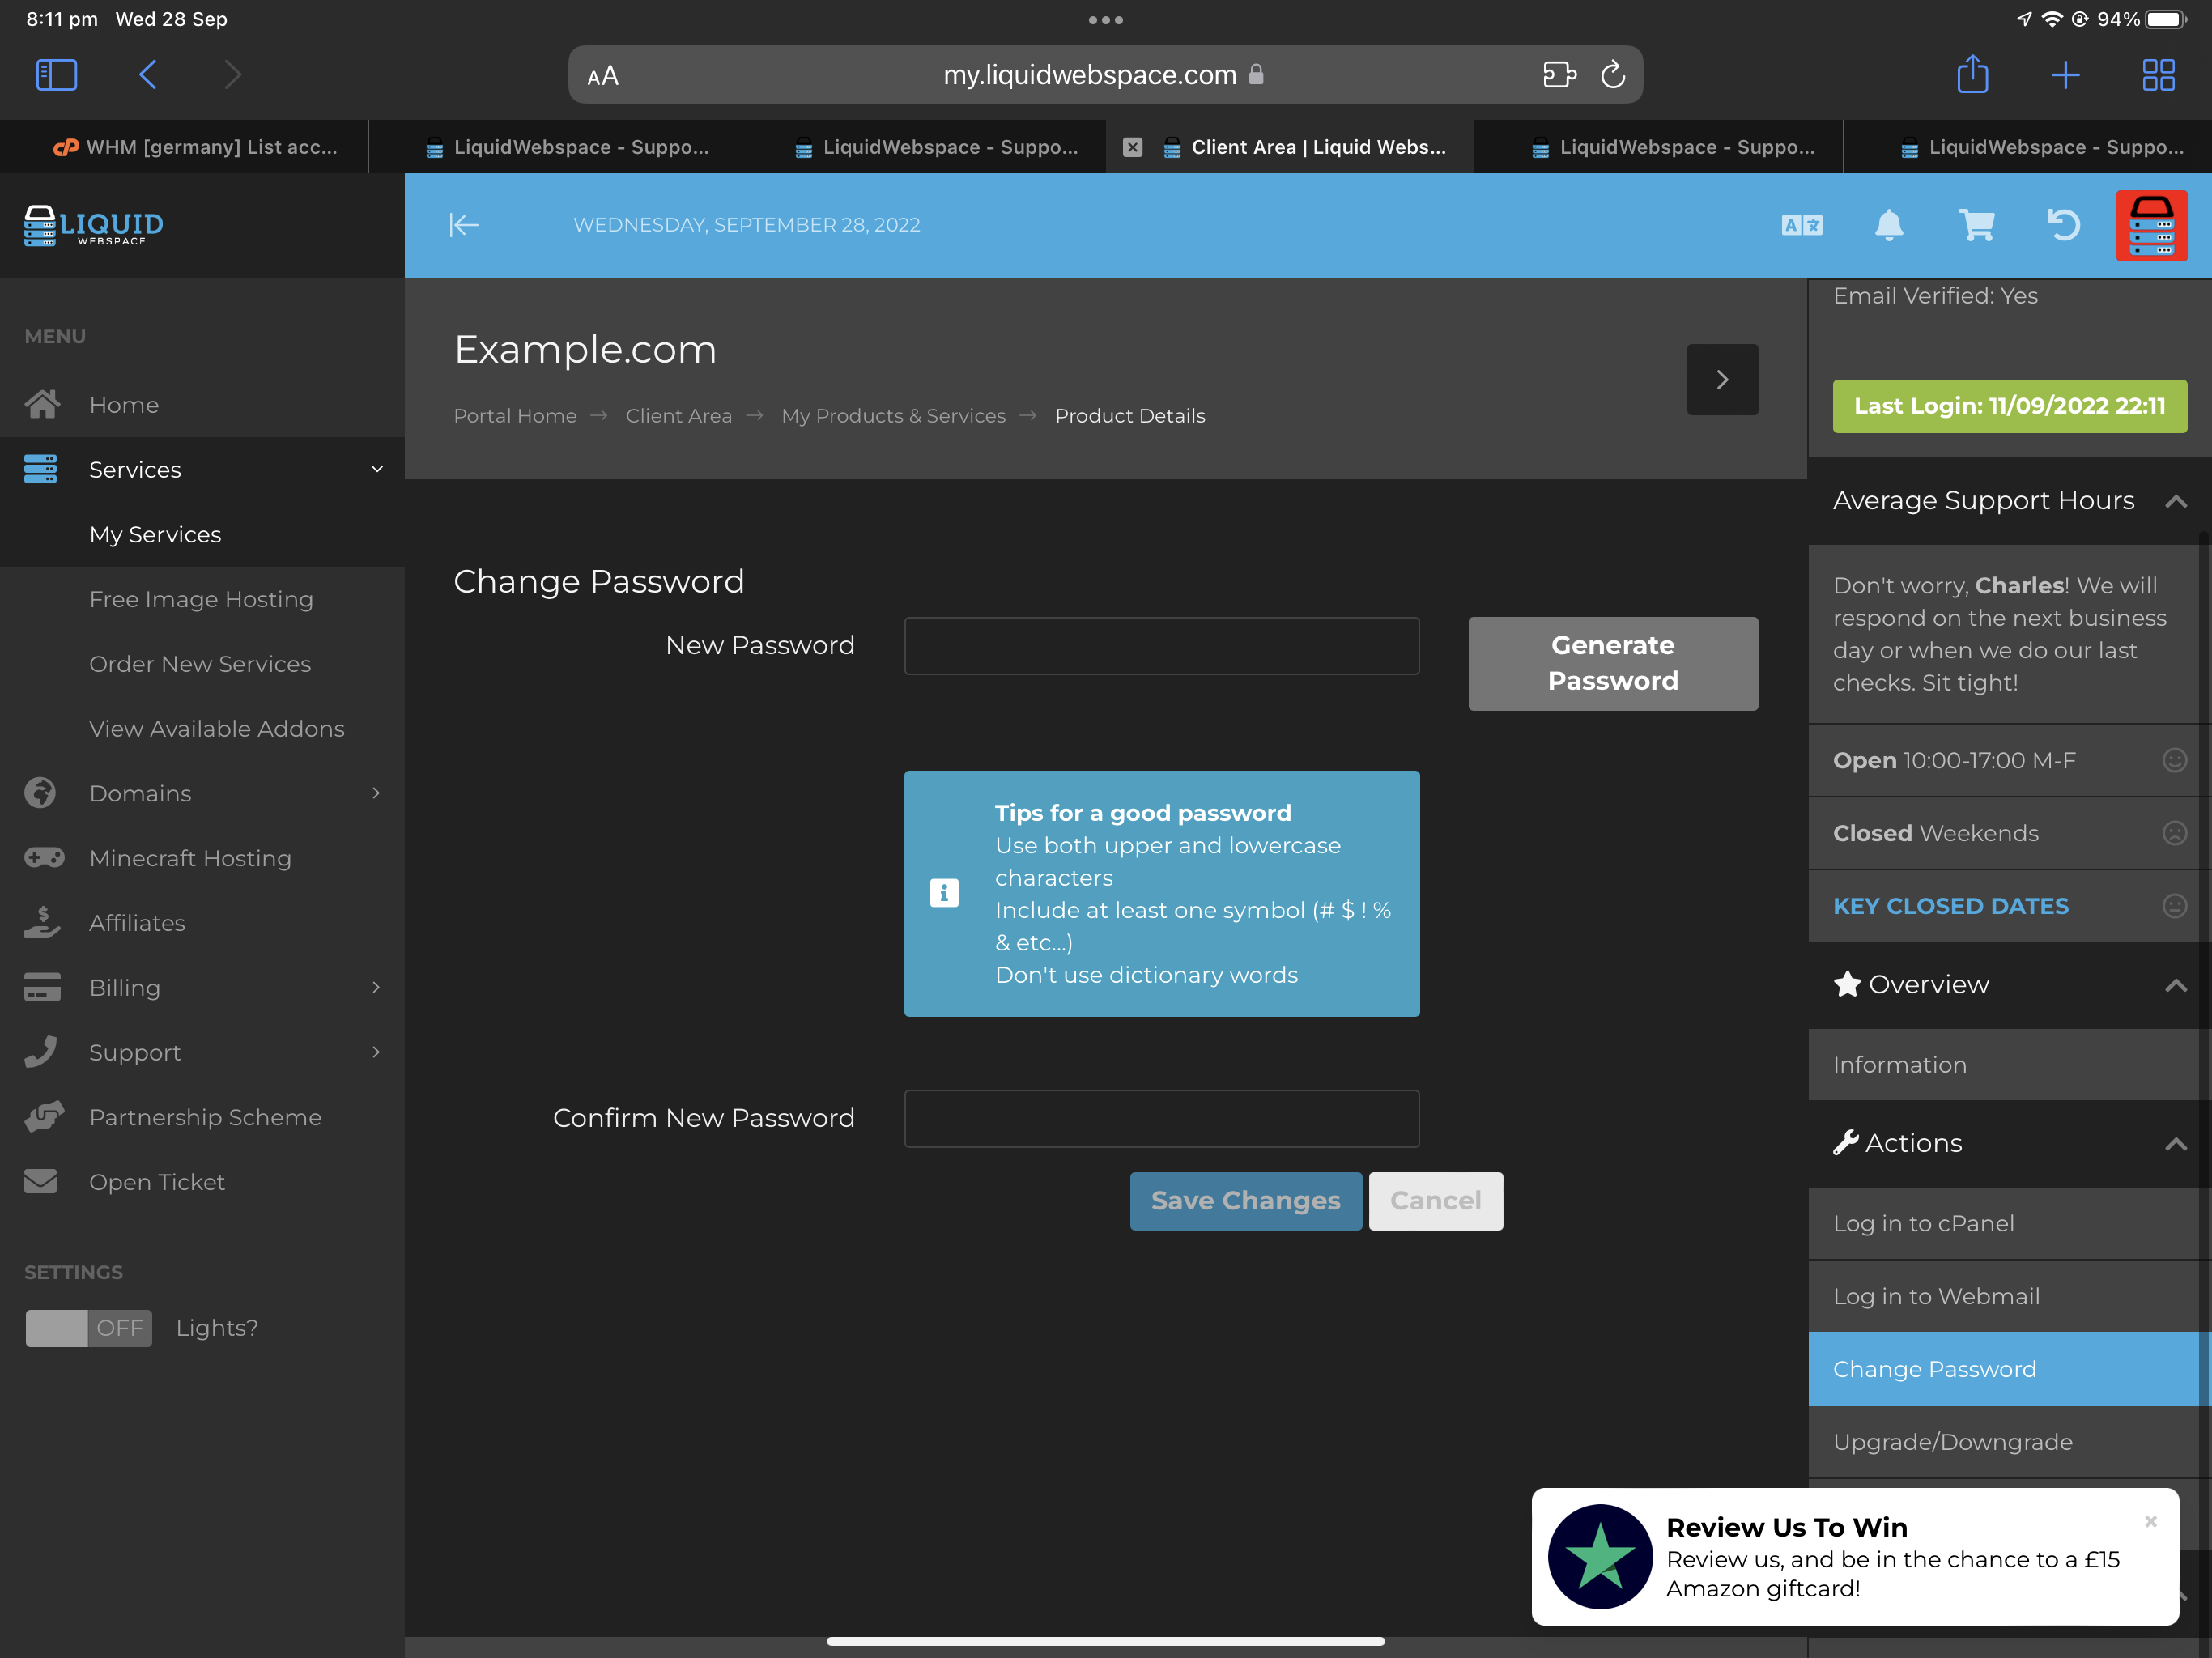Collapse the Average Support Hours panel

[2175, 501]
